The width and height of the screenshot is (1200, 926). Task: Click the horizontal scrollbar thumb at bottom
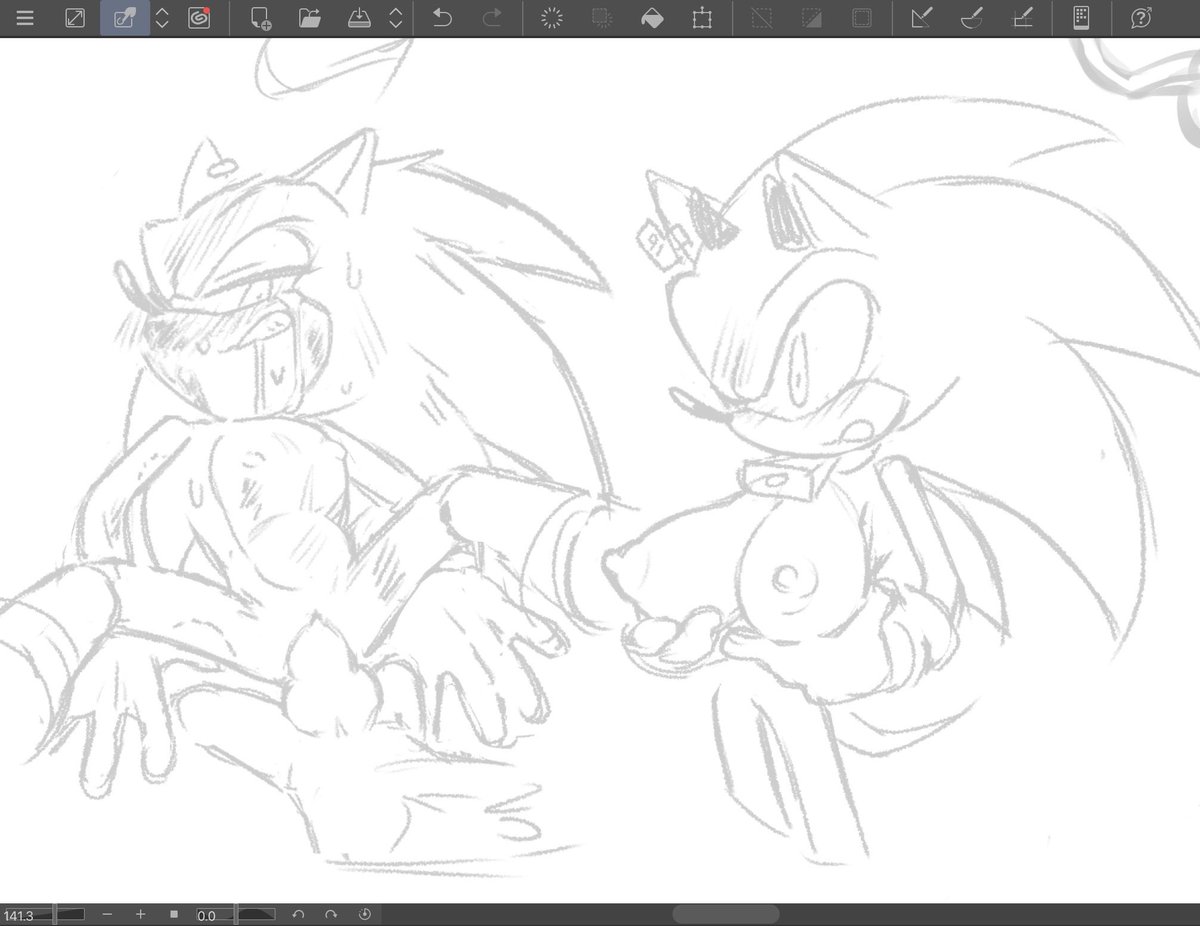point(726,915)
